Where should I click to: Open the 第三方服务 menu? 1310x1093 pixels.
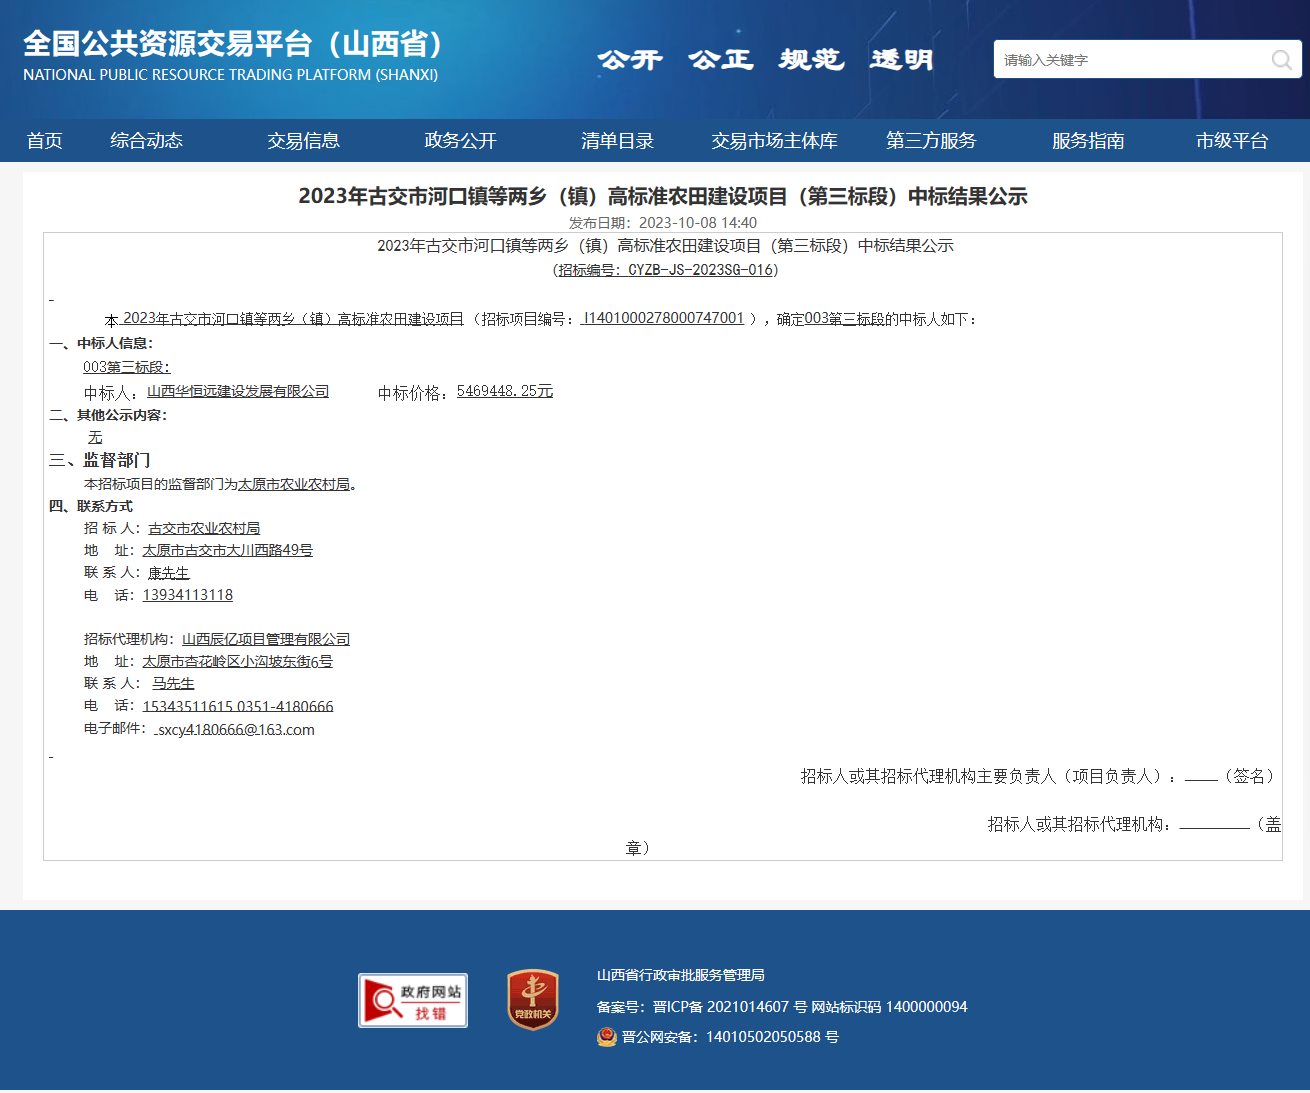(x=931, y=141)
